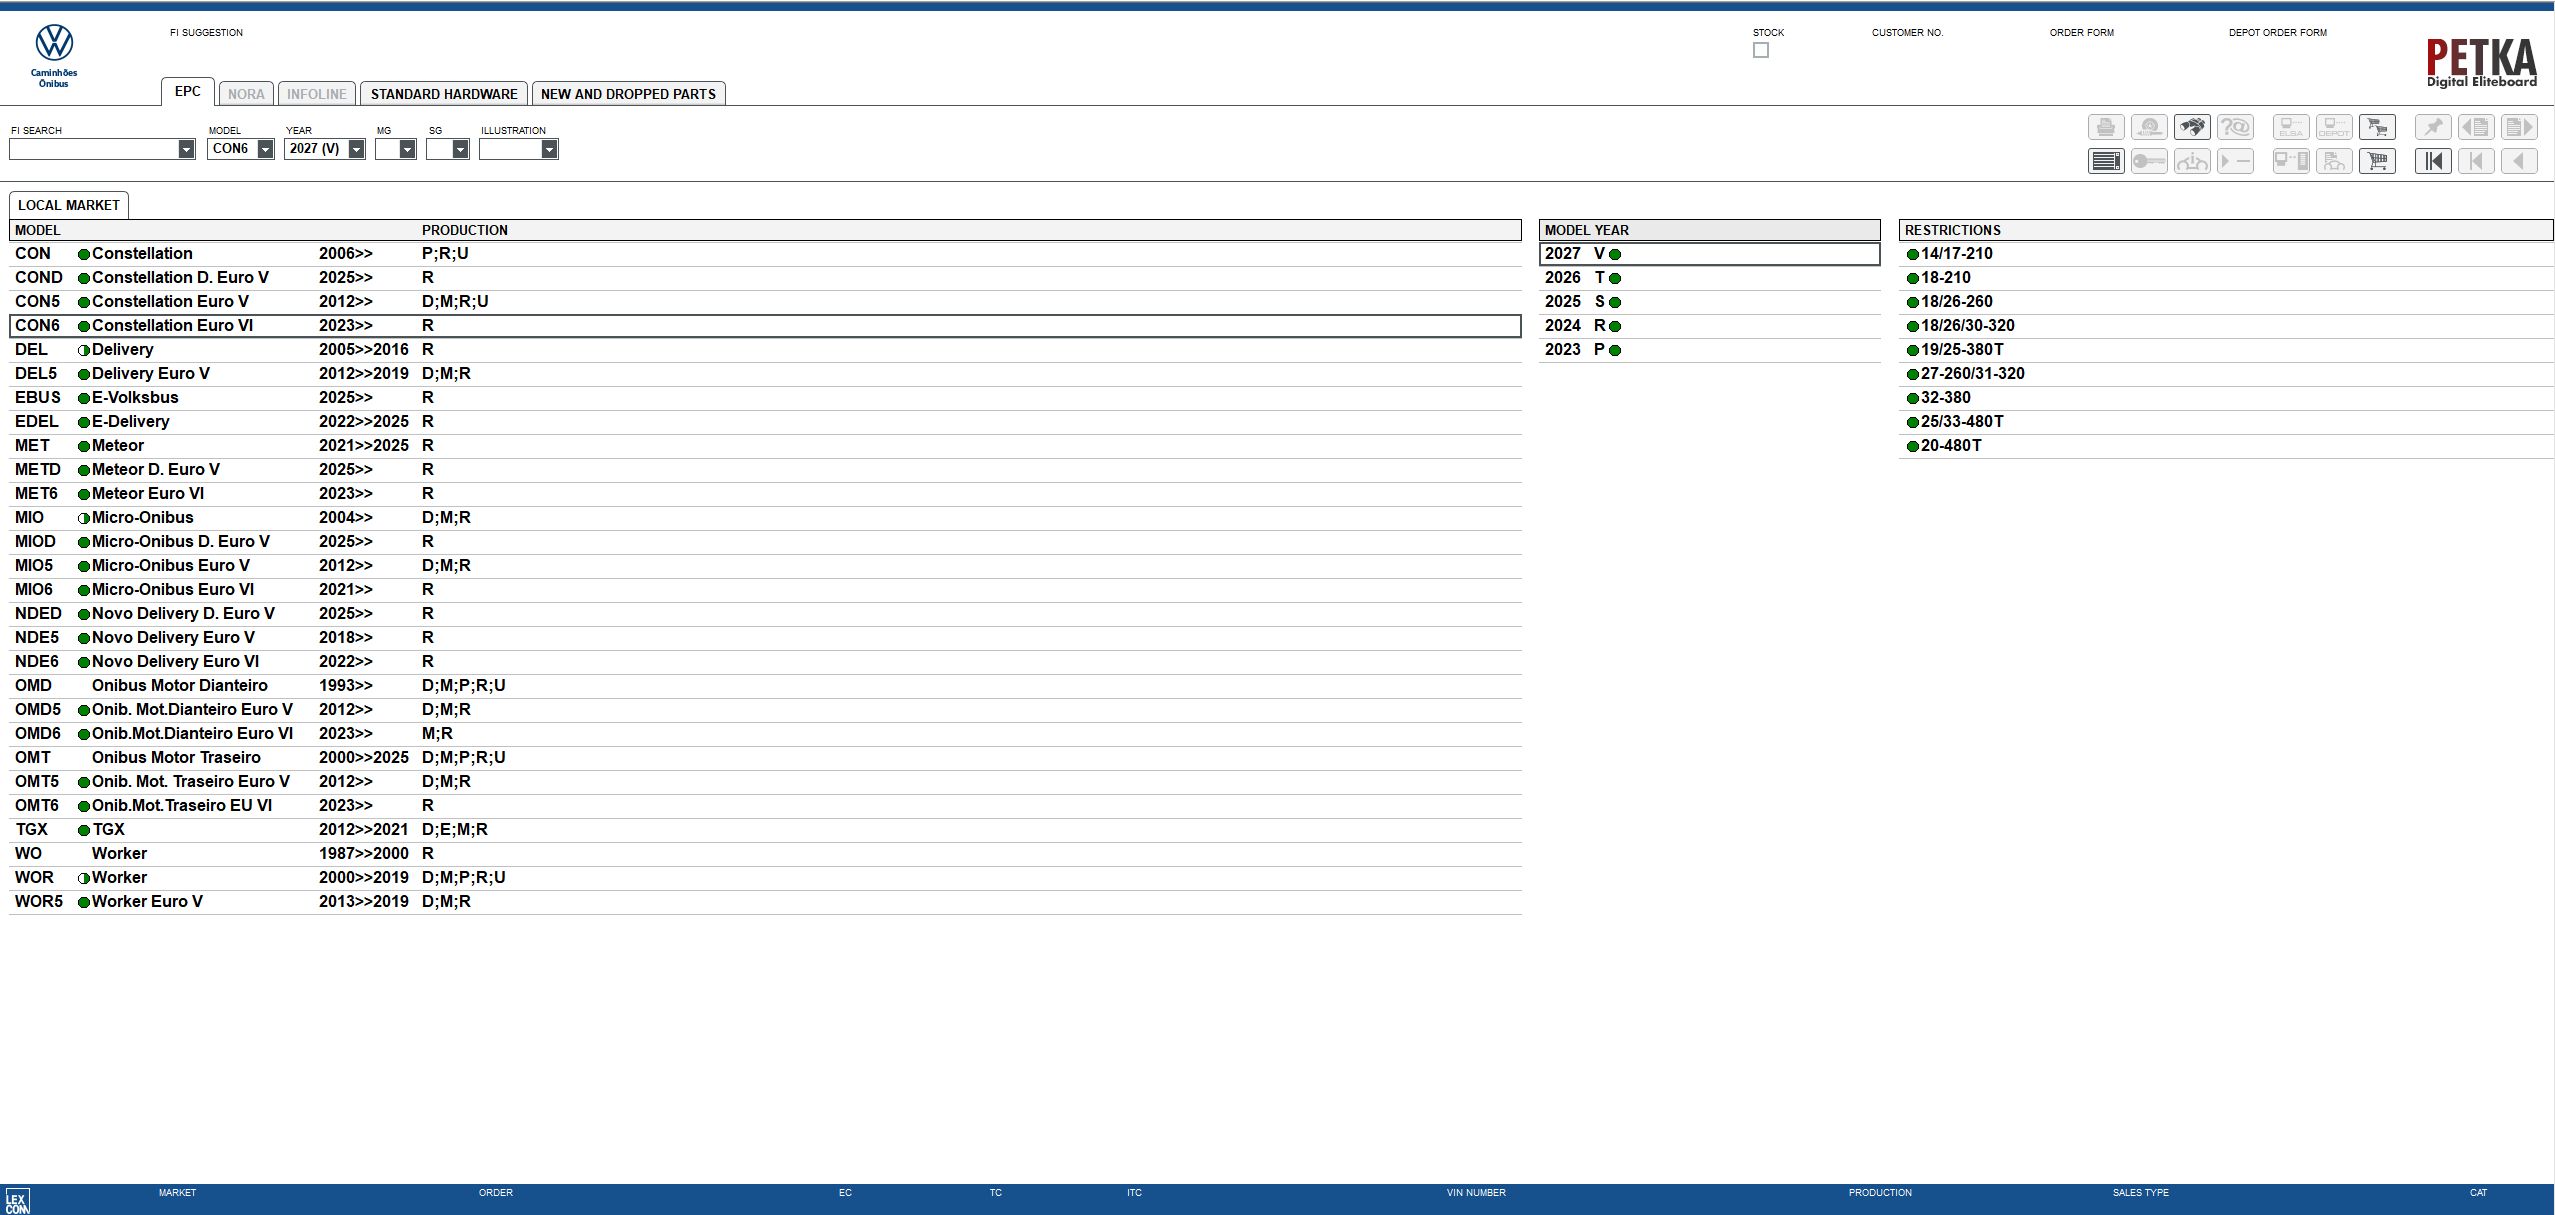Click the arrow-dash toolbar icon
The height and width of the screenshot is (1215, 2555).
[2235, 161]
